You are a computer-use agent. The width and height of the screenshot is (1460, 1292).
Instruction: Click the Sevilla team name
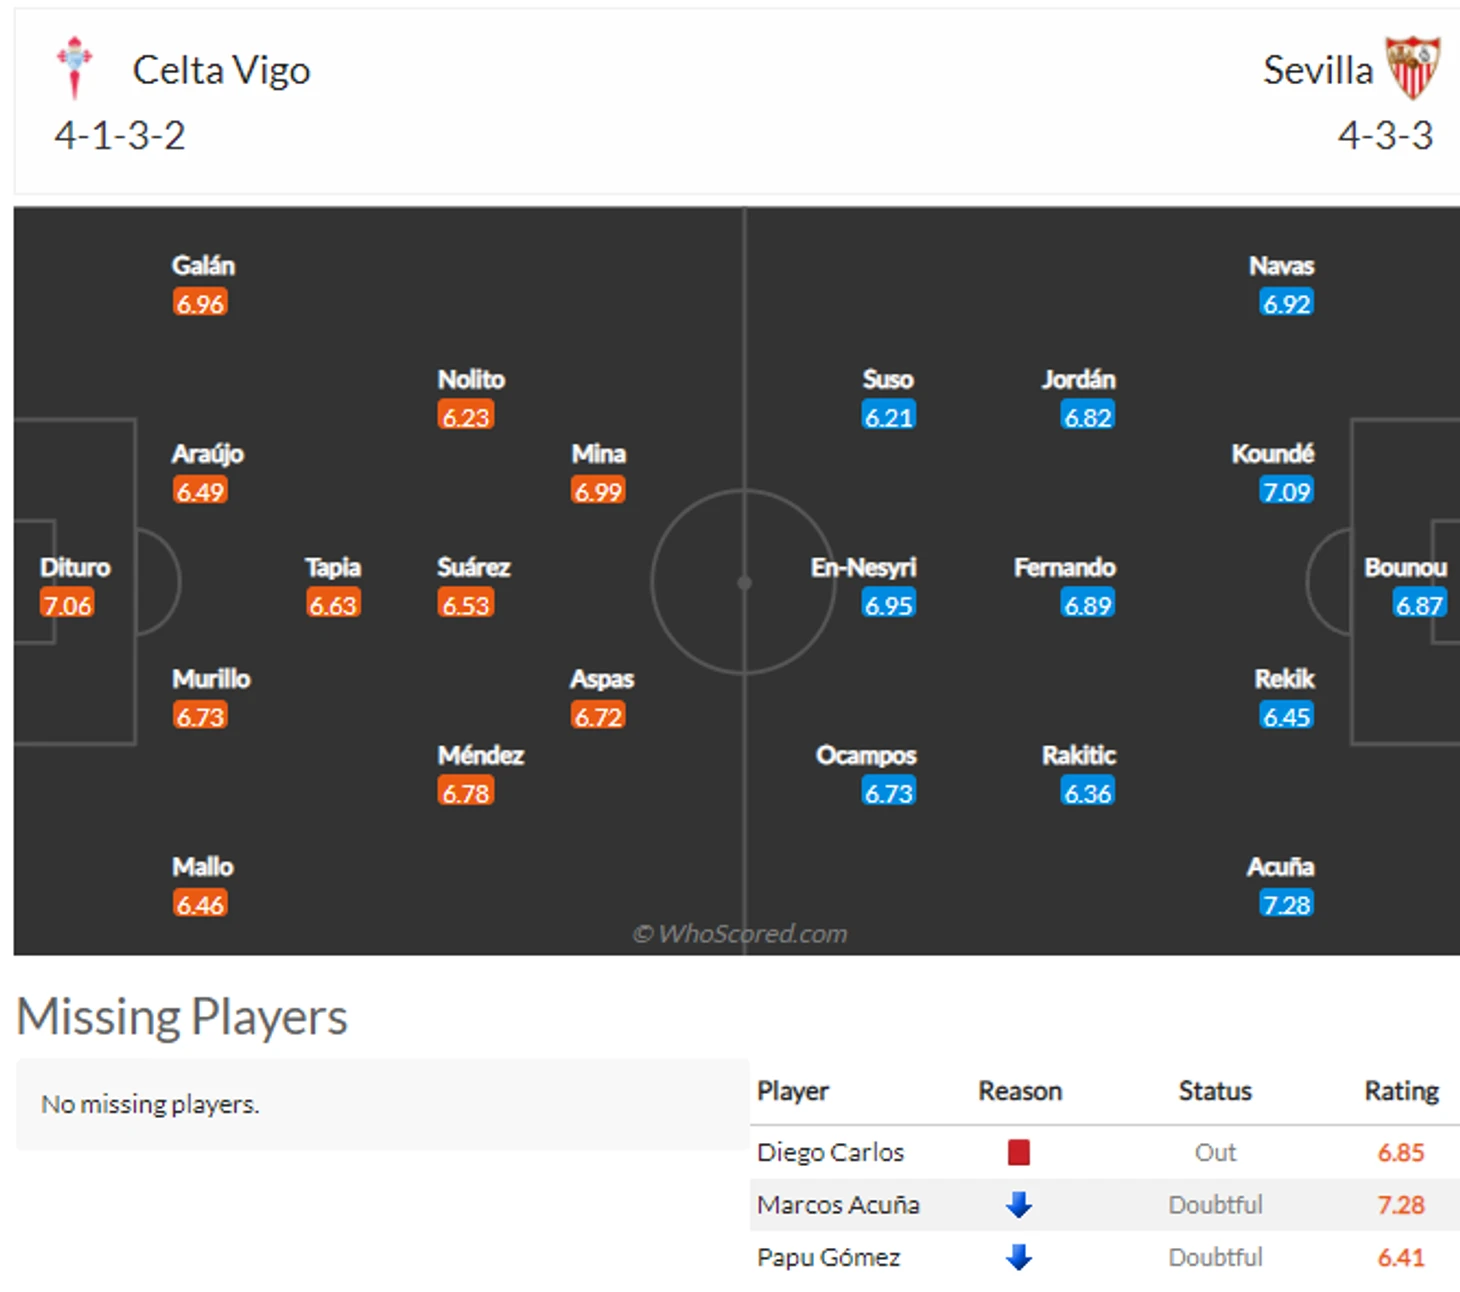pos(1317,70)
